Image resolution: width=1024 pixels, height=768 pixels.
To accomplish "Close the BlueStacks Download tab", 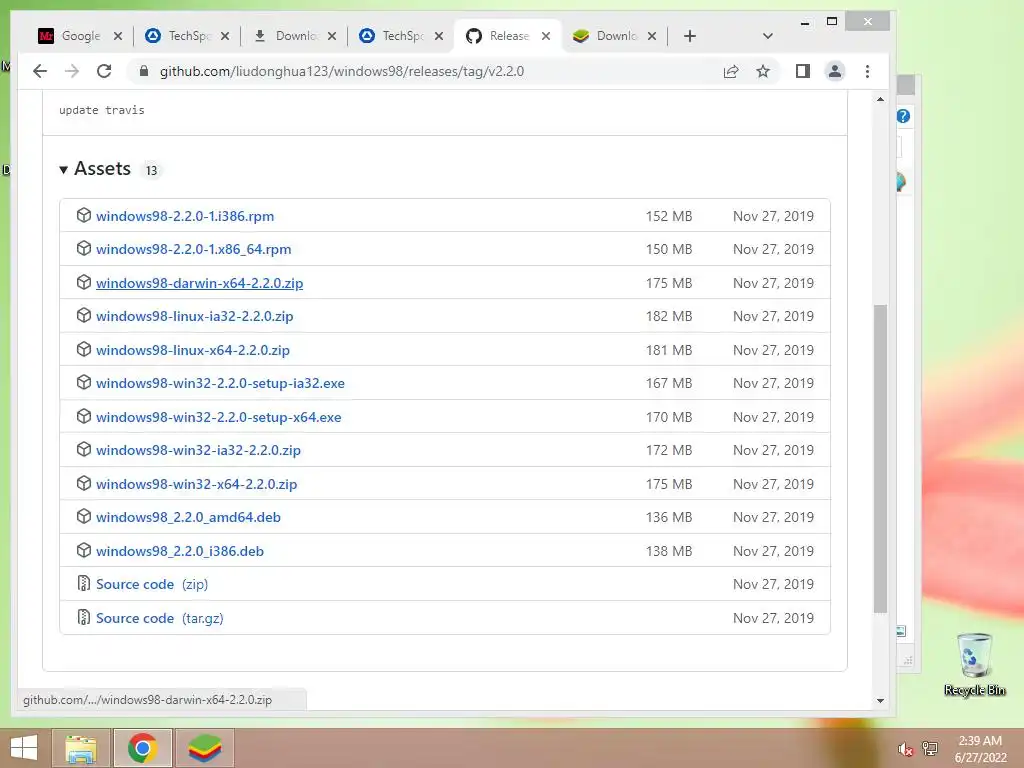I will (x=652, y=36).
